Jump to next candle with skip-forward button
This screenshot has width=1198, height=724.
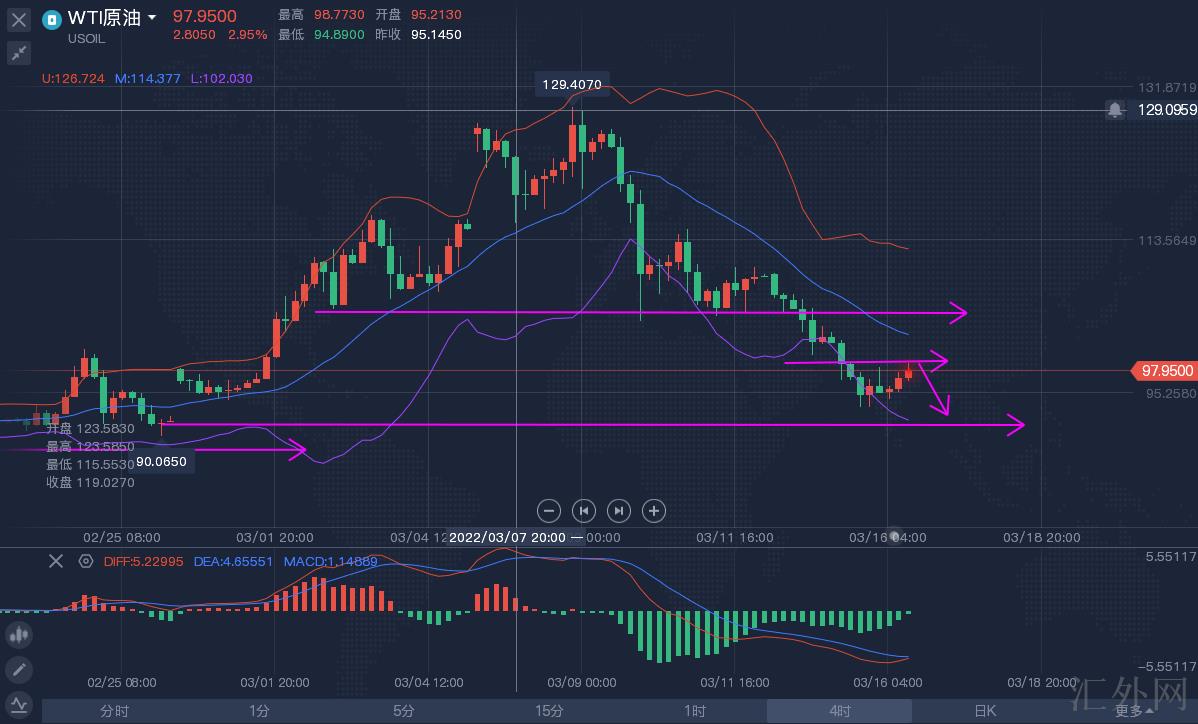[619, 511]
